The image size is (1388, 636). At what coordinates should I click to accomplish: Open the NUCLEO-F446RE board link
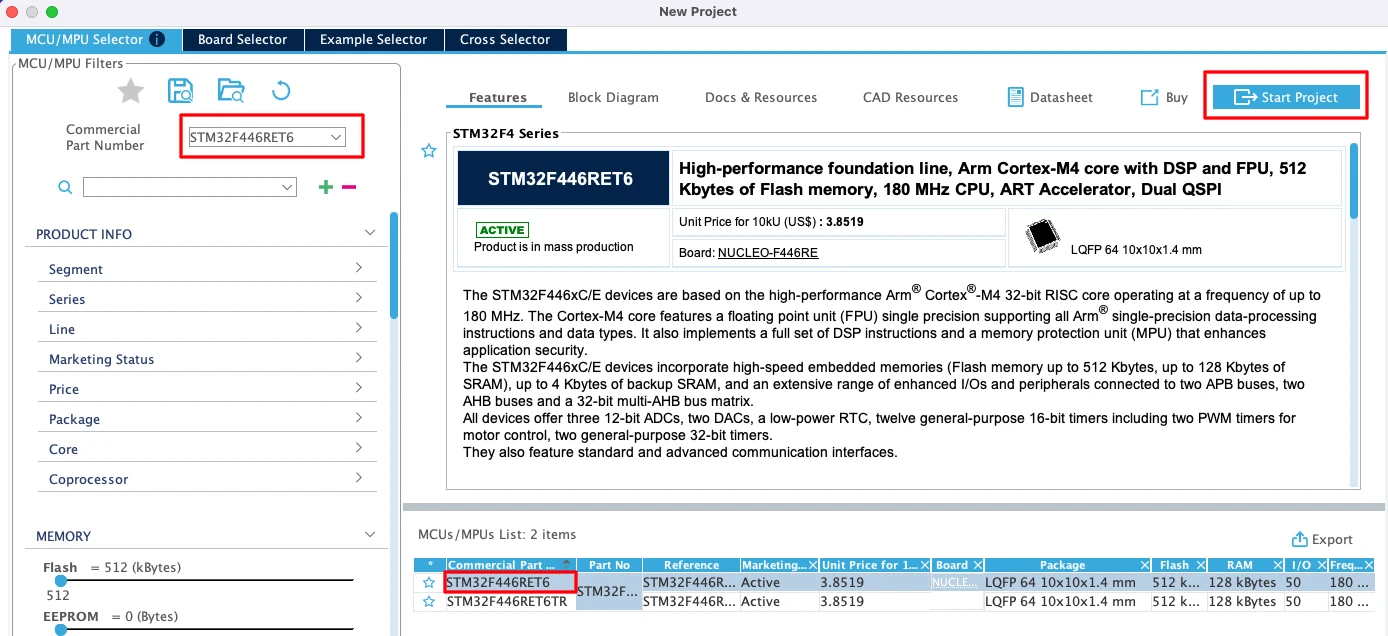click(x=768, y=253)
